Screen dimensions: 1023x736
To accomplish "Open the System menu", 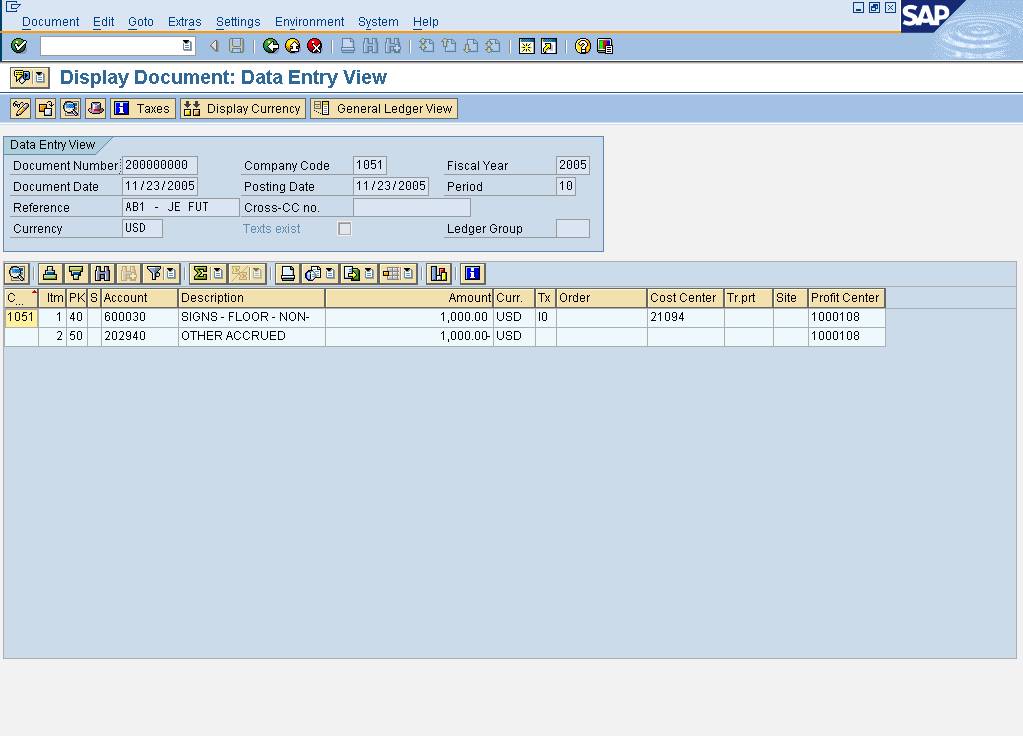I will pyautogui.click(x=378, y=22).
